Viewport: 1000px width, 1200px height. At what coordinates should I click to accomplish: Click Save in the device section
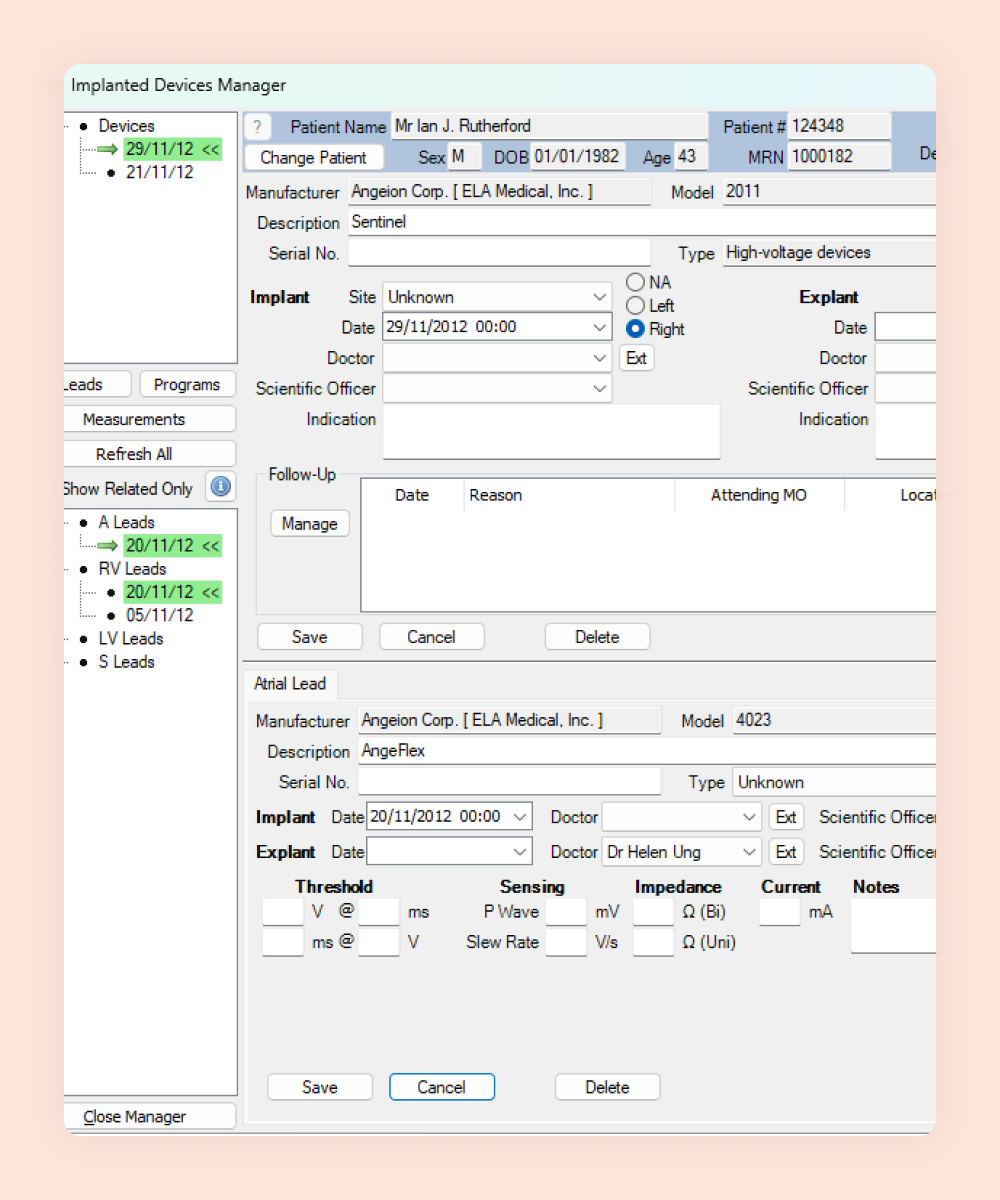pos(310,637)
